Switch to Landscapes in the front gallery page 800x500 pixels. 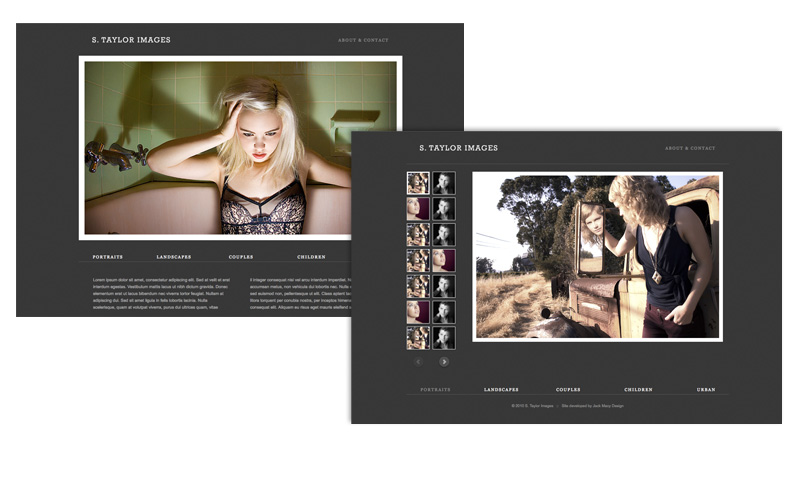(x=501, y=389)
